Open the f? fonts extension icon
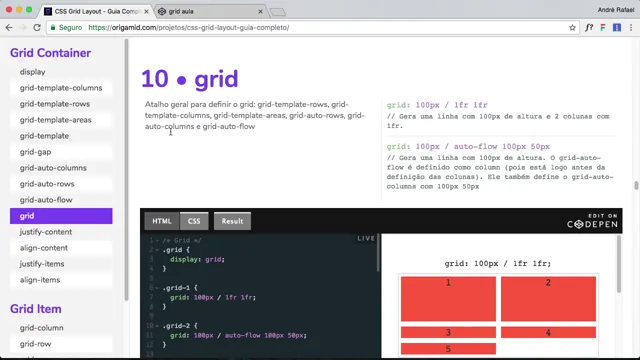Viewport: 640px width, 360px height. [x=589, y=28]
